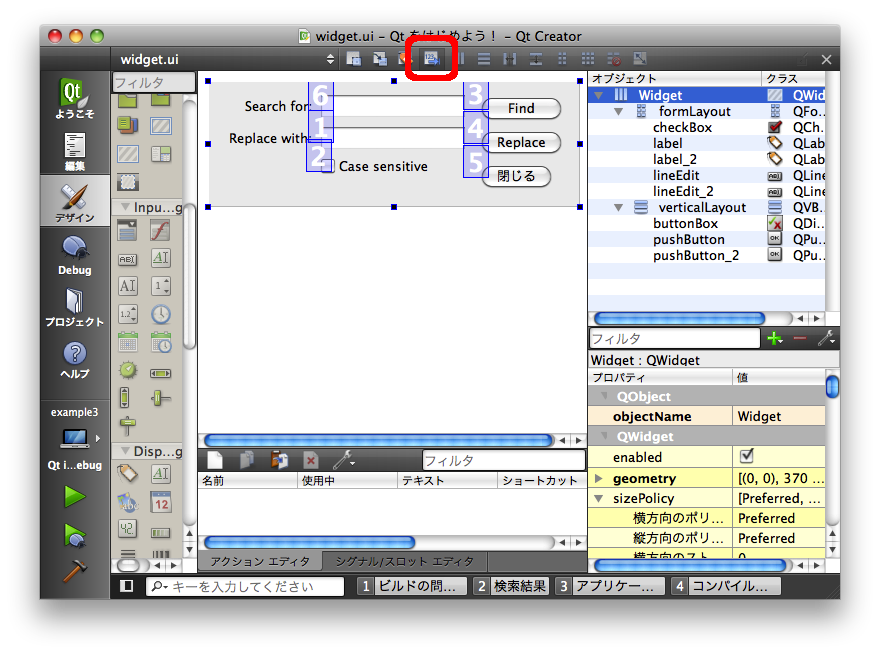
Task: Expand the geometry property row
Action: [x=598, y=479]
